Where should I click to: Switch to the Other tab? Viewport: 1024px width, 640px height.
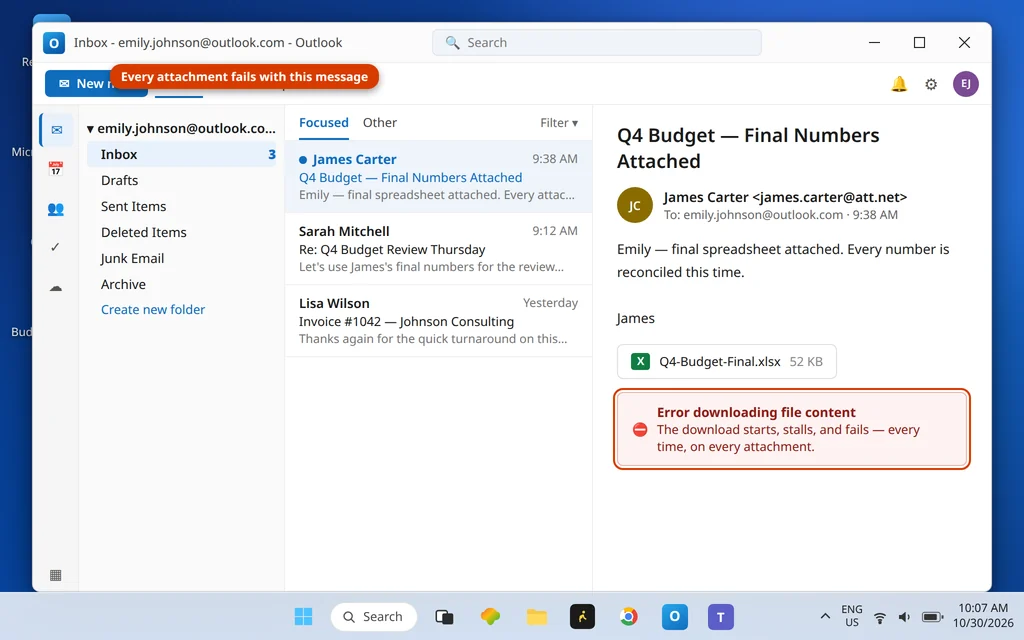coord(379,123)
